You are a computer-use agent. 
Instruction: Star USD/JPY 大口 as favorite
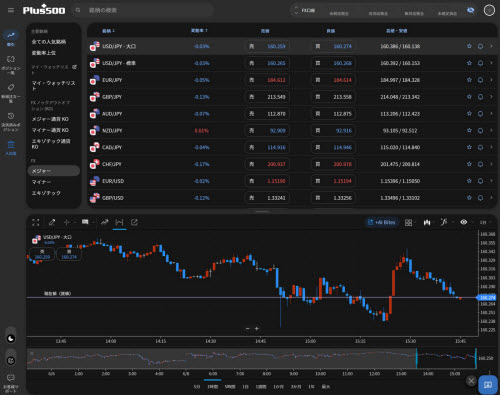(x=469, y=46)
